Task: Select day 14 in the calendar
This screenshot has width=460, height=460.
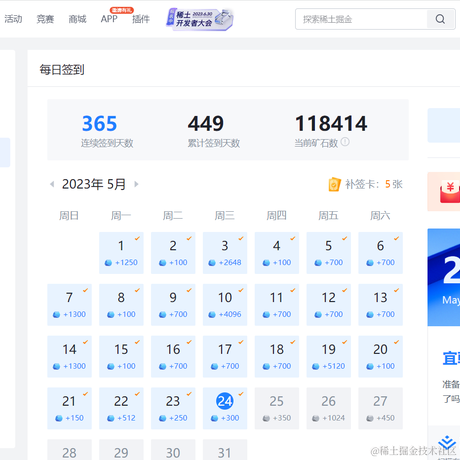Action: (69, 356)
